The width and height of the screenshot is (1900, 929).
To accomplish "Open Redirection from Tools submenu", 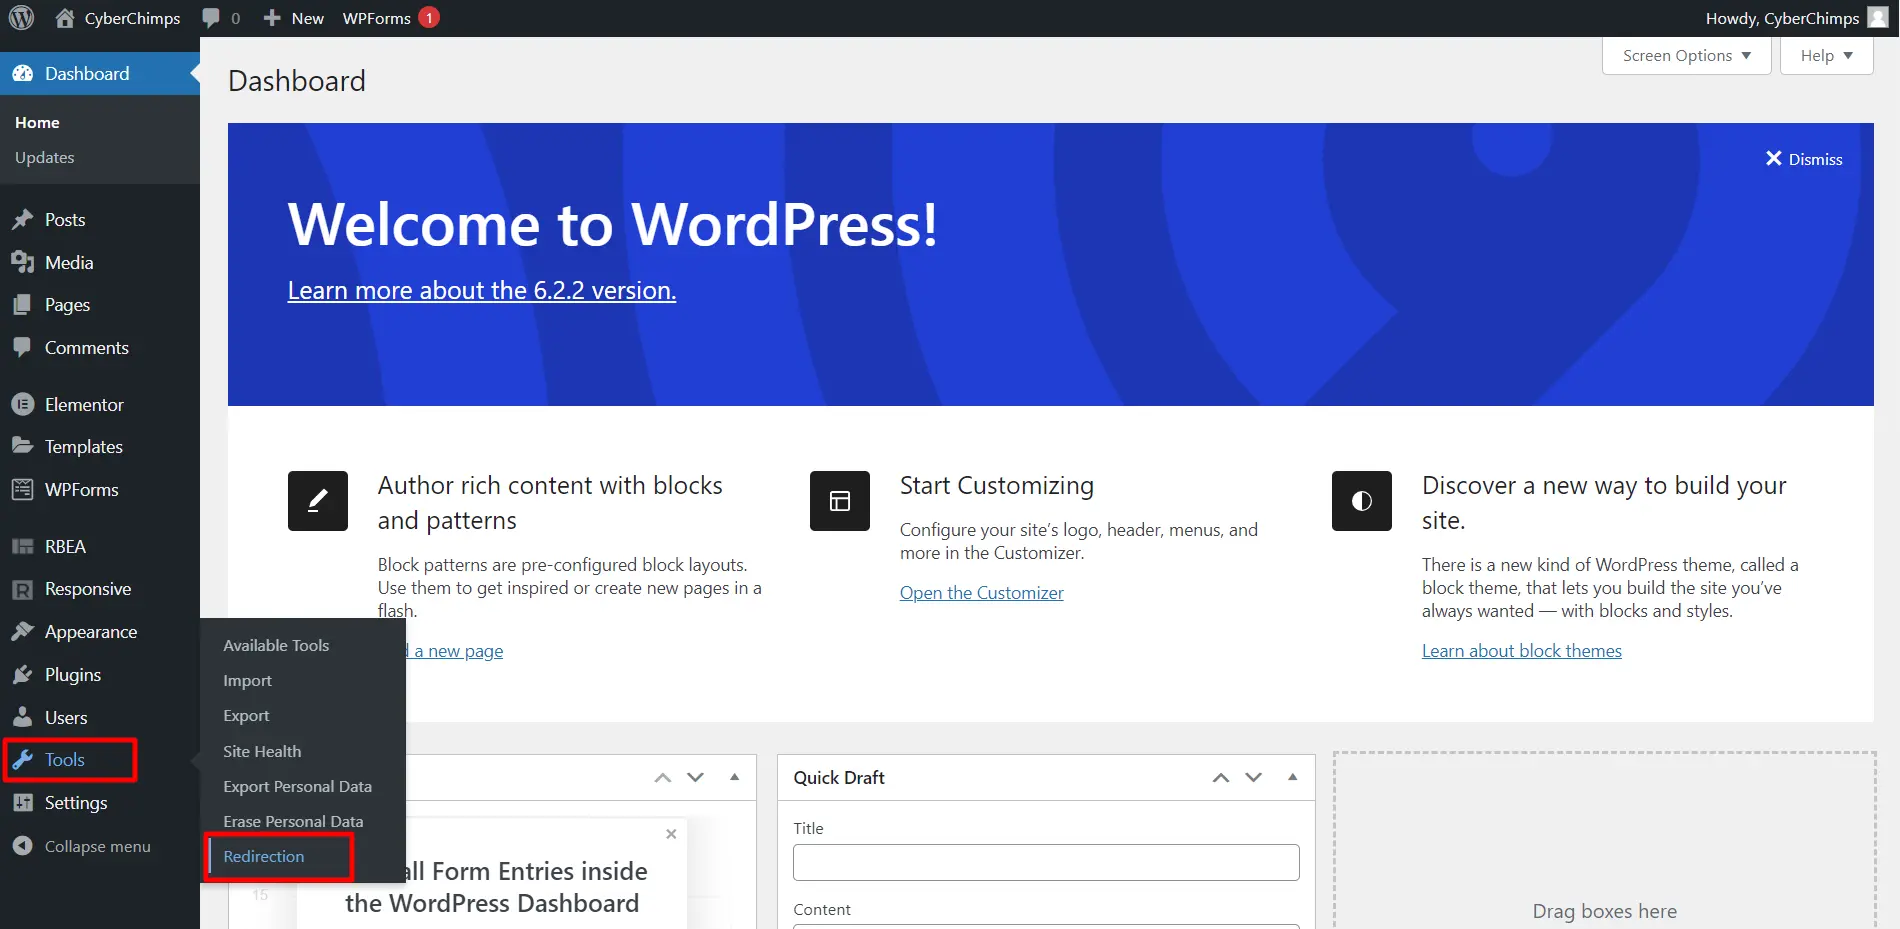I will tap(264, 857).
